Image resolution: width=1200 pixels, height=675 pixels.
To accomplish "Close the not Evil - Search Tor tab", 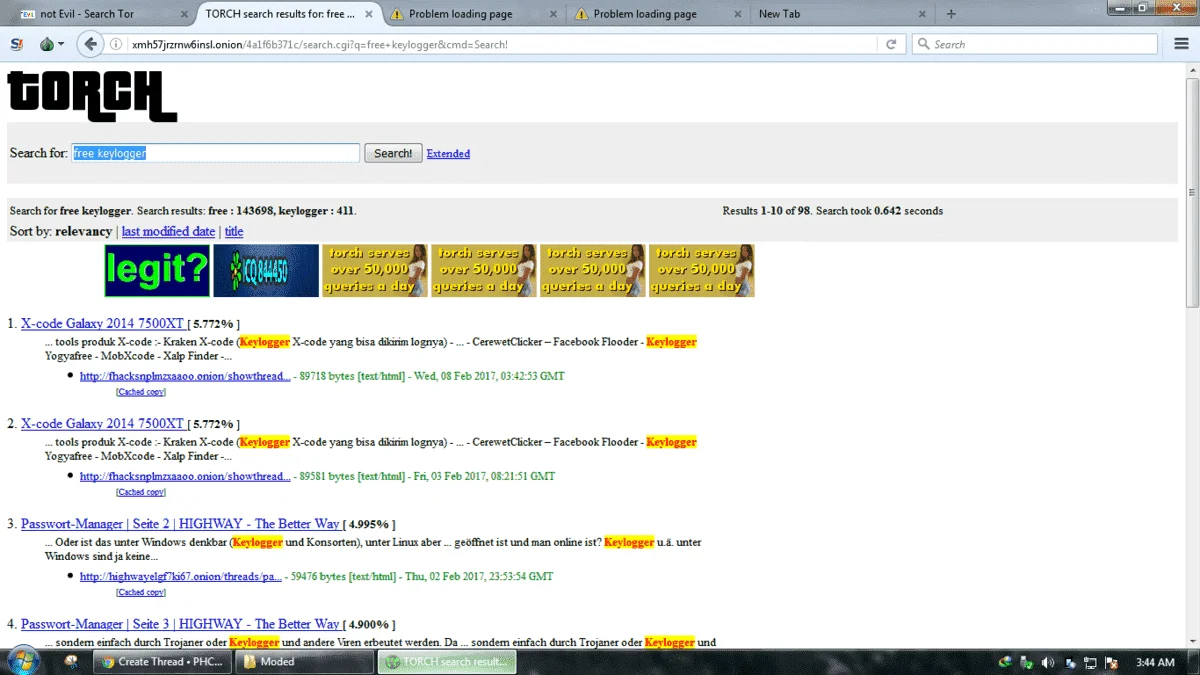I will [185, 14].
